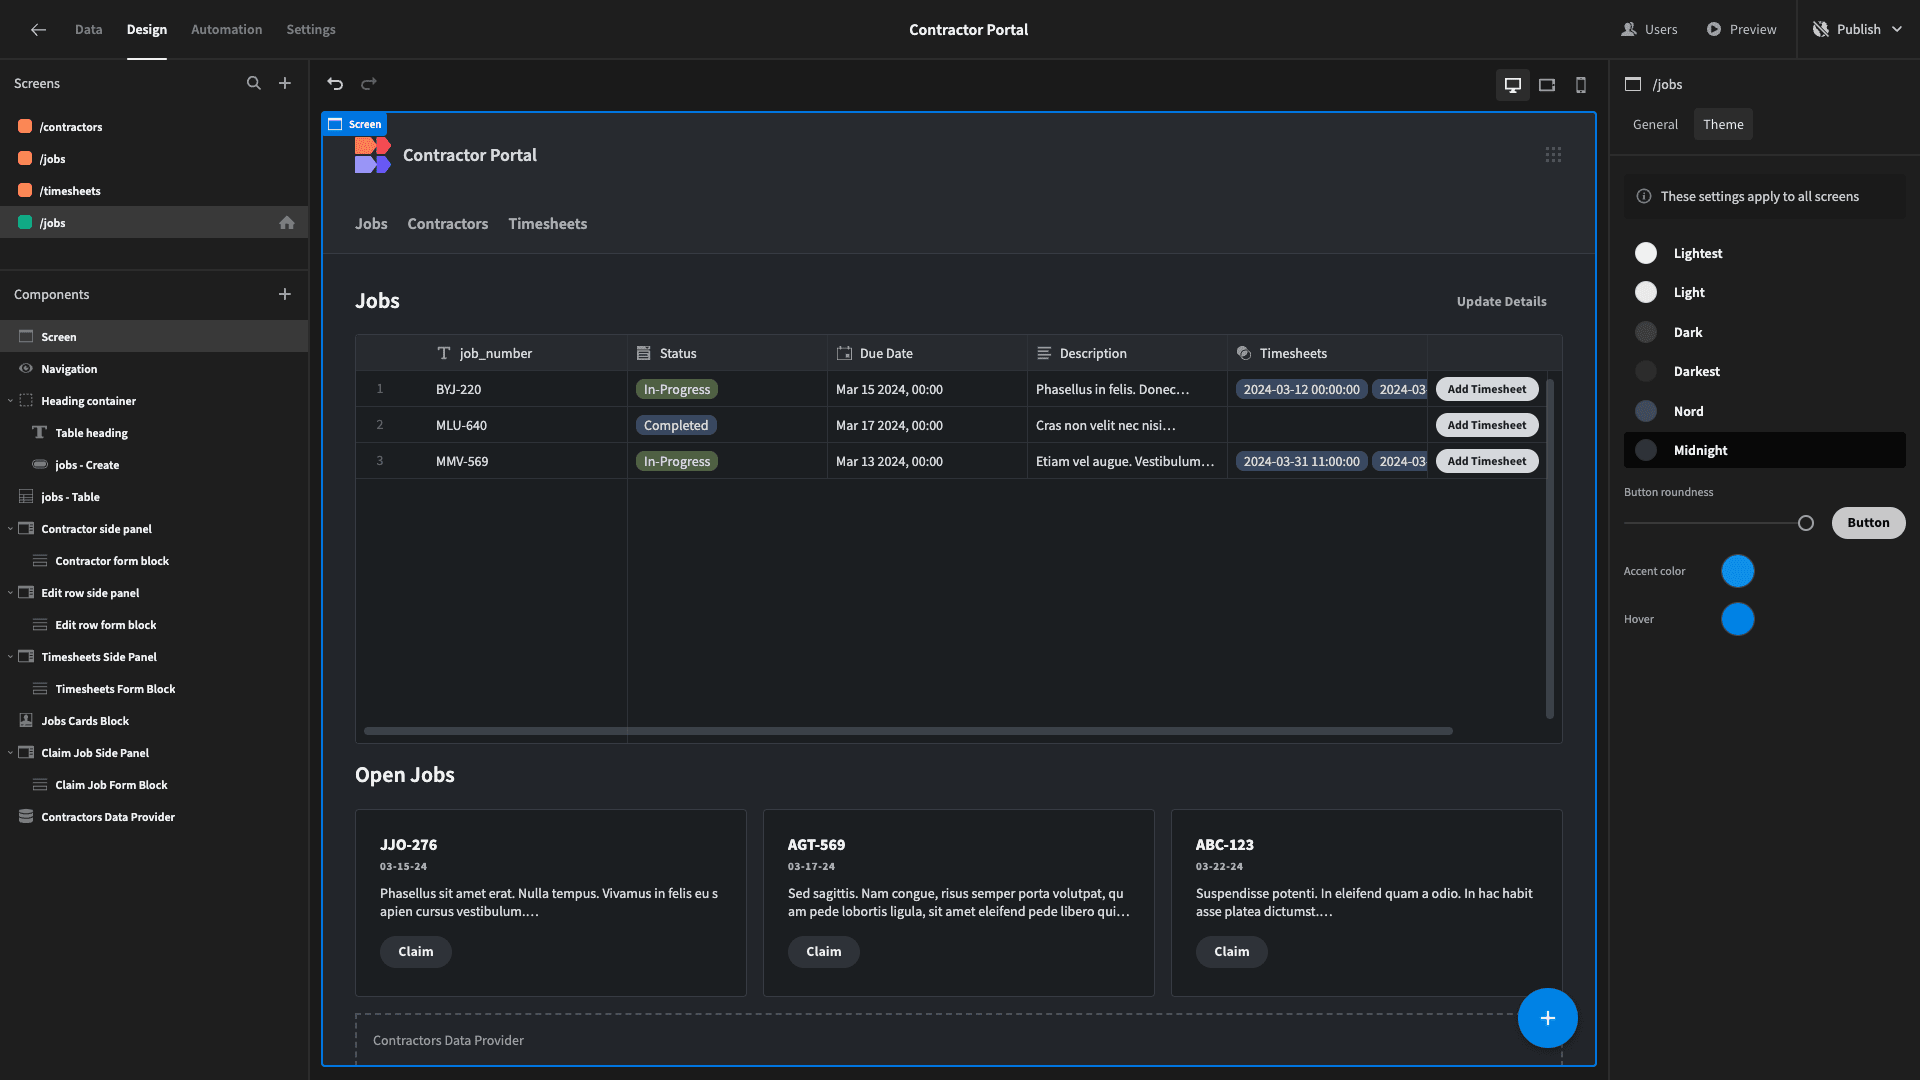Select the Lightest theme
This screenshot has width=1920, height=1080.
click(1765, 254)
